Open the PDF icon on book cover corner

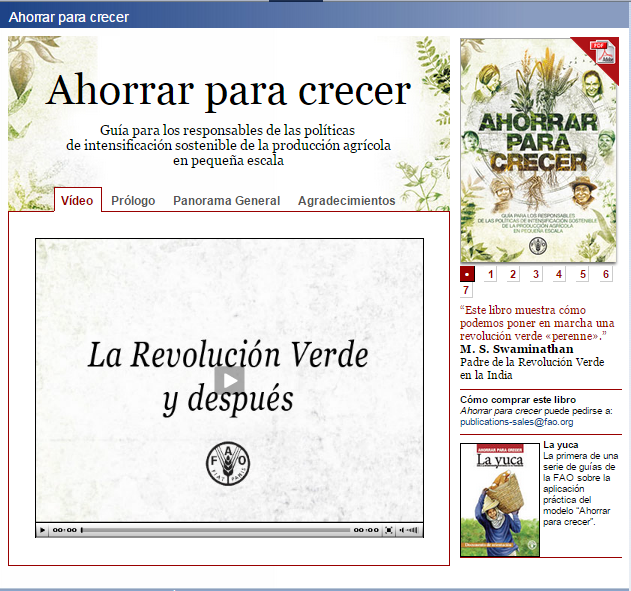602,52
